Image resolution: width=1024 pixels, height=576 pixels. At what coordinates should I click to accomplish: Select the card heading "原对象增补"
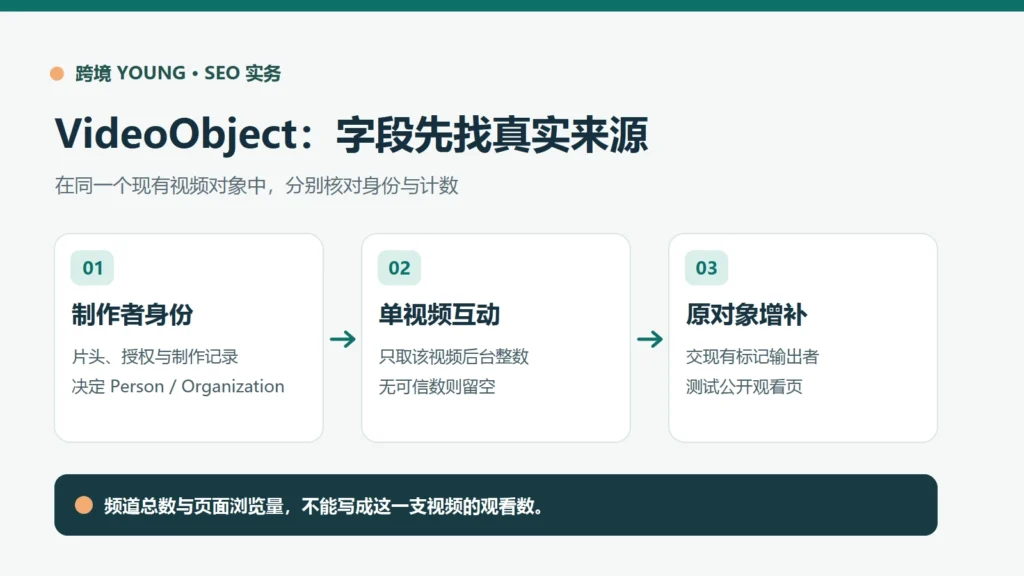click(x=746, y=315)
